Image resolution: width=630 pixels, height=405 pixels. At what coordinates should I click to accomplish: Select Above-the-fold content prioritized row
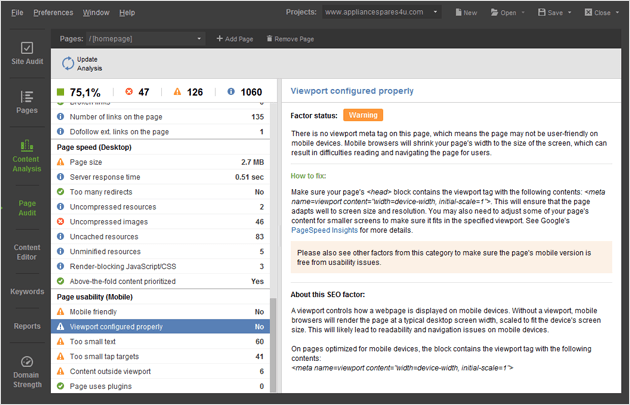pos(160,281)
